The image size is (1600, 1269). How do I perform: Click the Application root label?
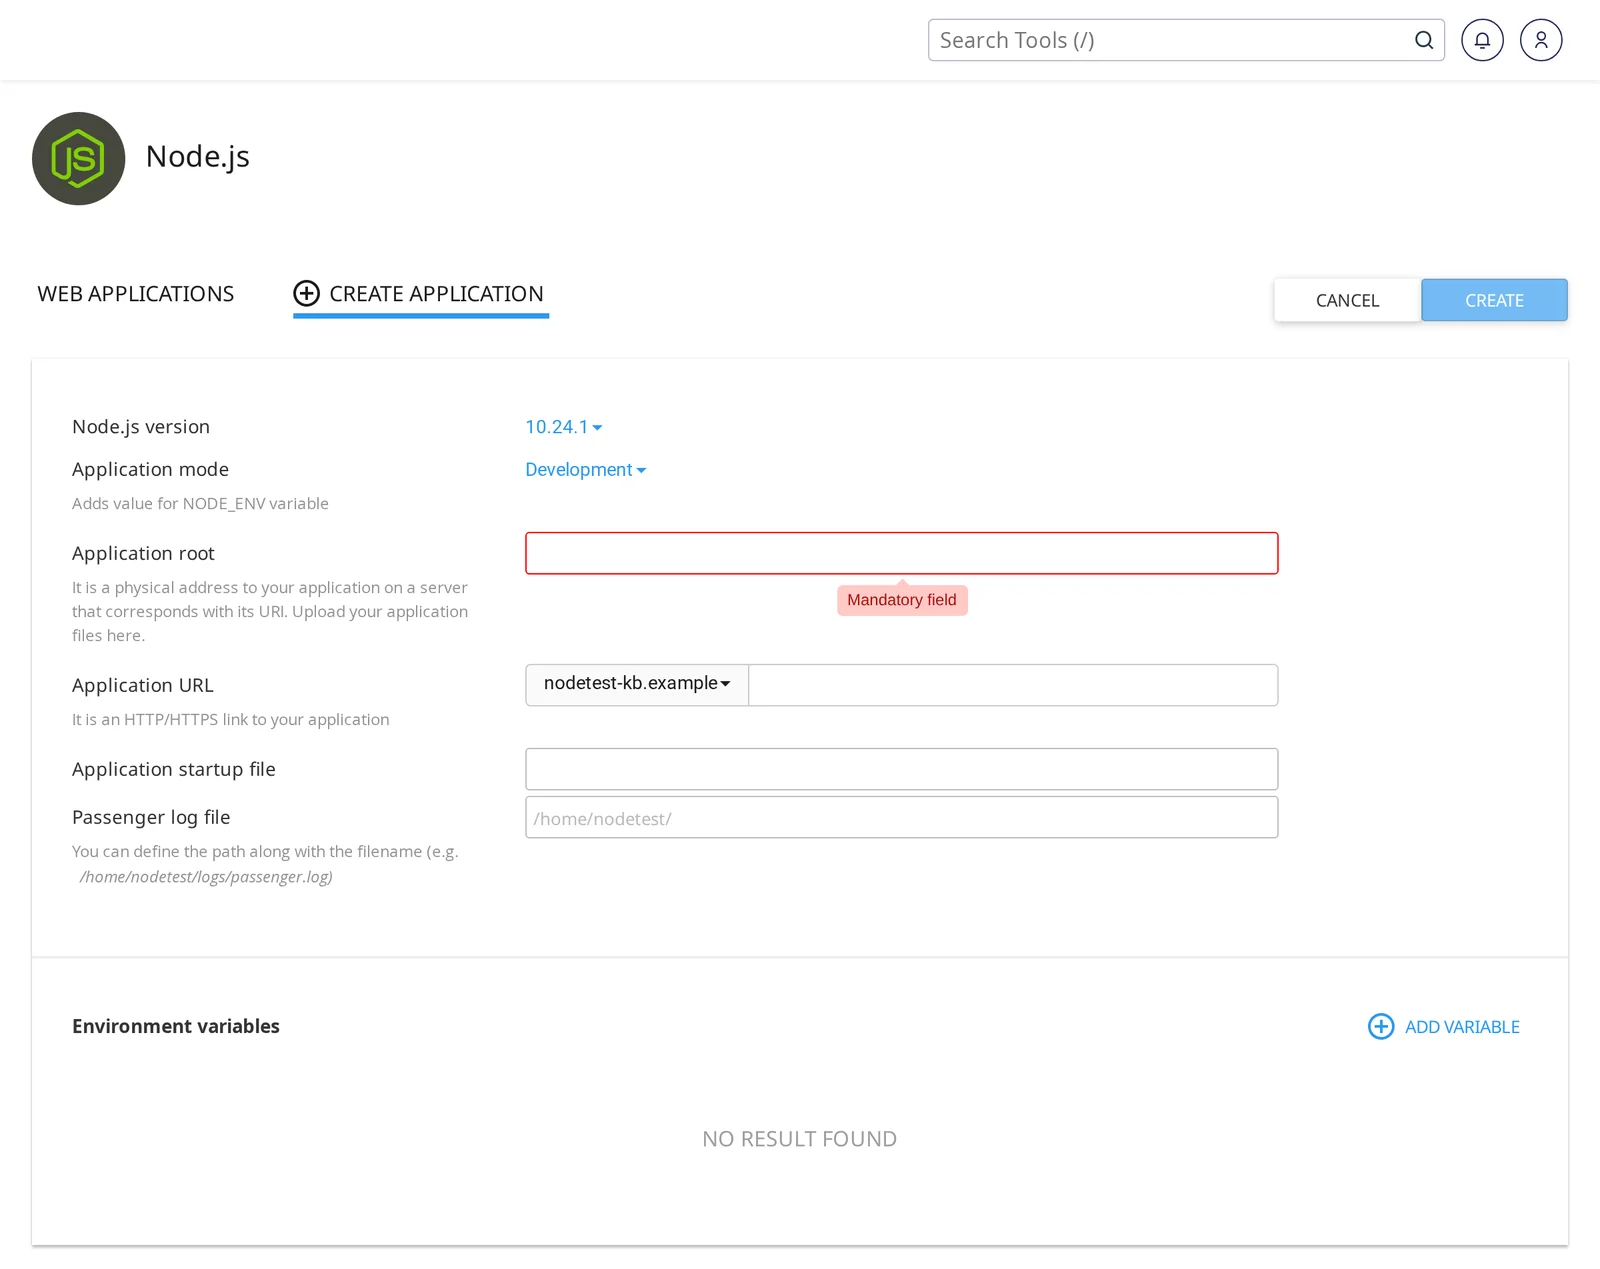point(143,553)
